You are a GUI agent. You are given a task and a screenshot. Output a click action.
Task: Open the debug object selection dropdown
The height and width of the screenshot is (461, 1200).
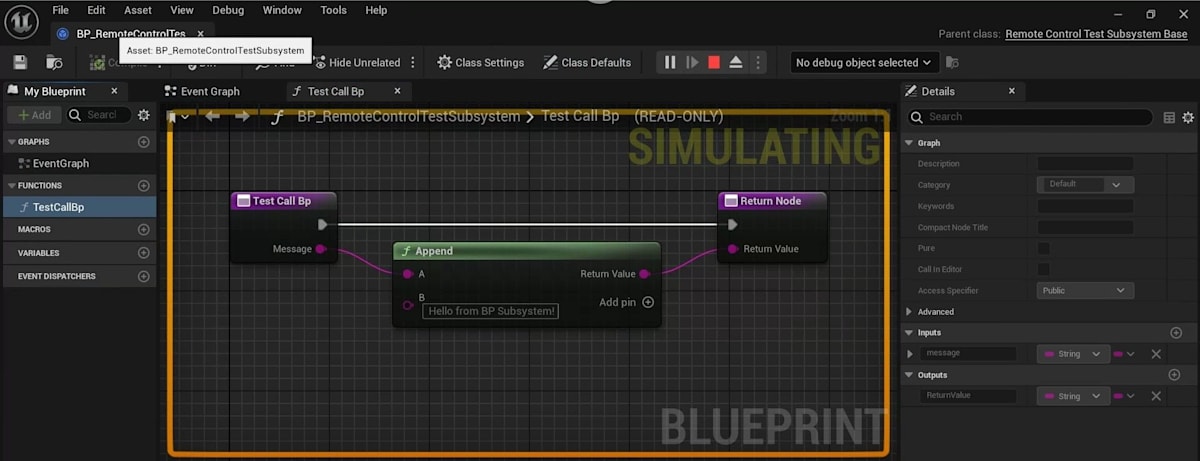(x=863, y=62)
